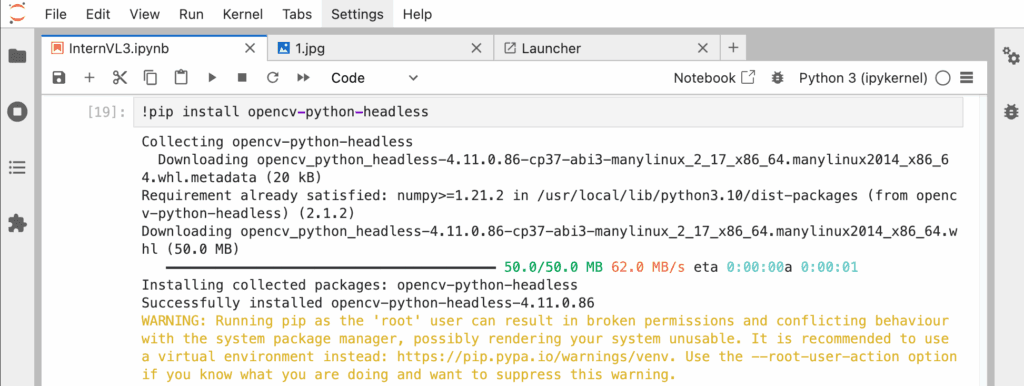Enable the debugger bug icon in the toolbar

(x=777, y=78)
